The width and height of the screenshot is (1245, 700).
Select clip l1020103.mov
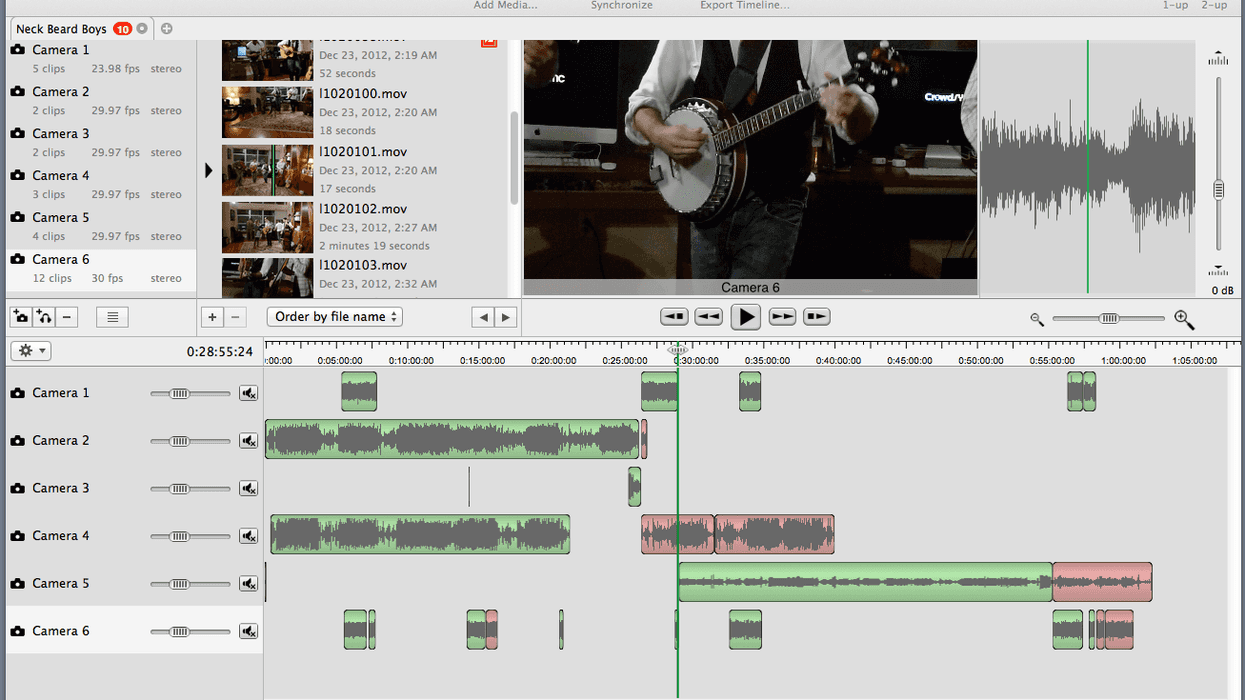pyautogui.click(x=363, y=265)
